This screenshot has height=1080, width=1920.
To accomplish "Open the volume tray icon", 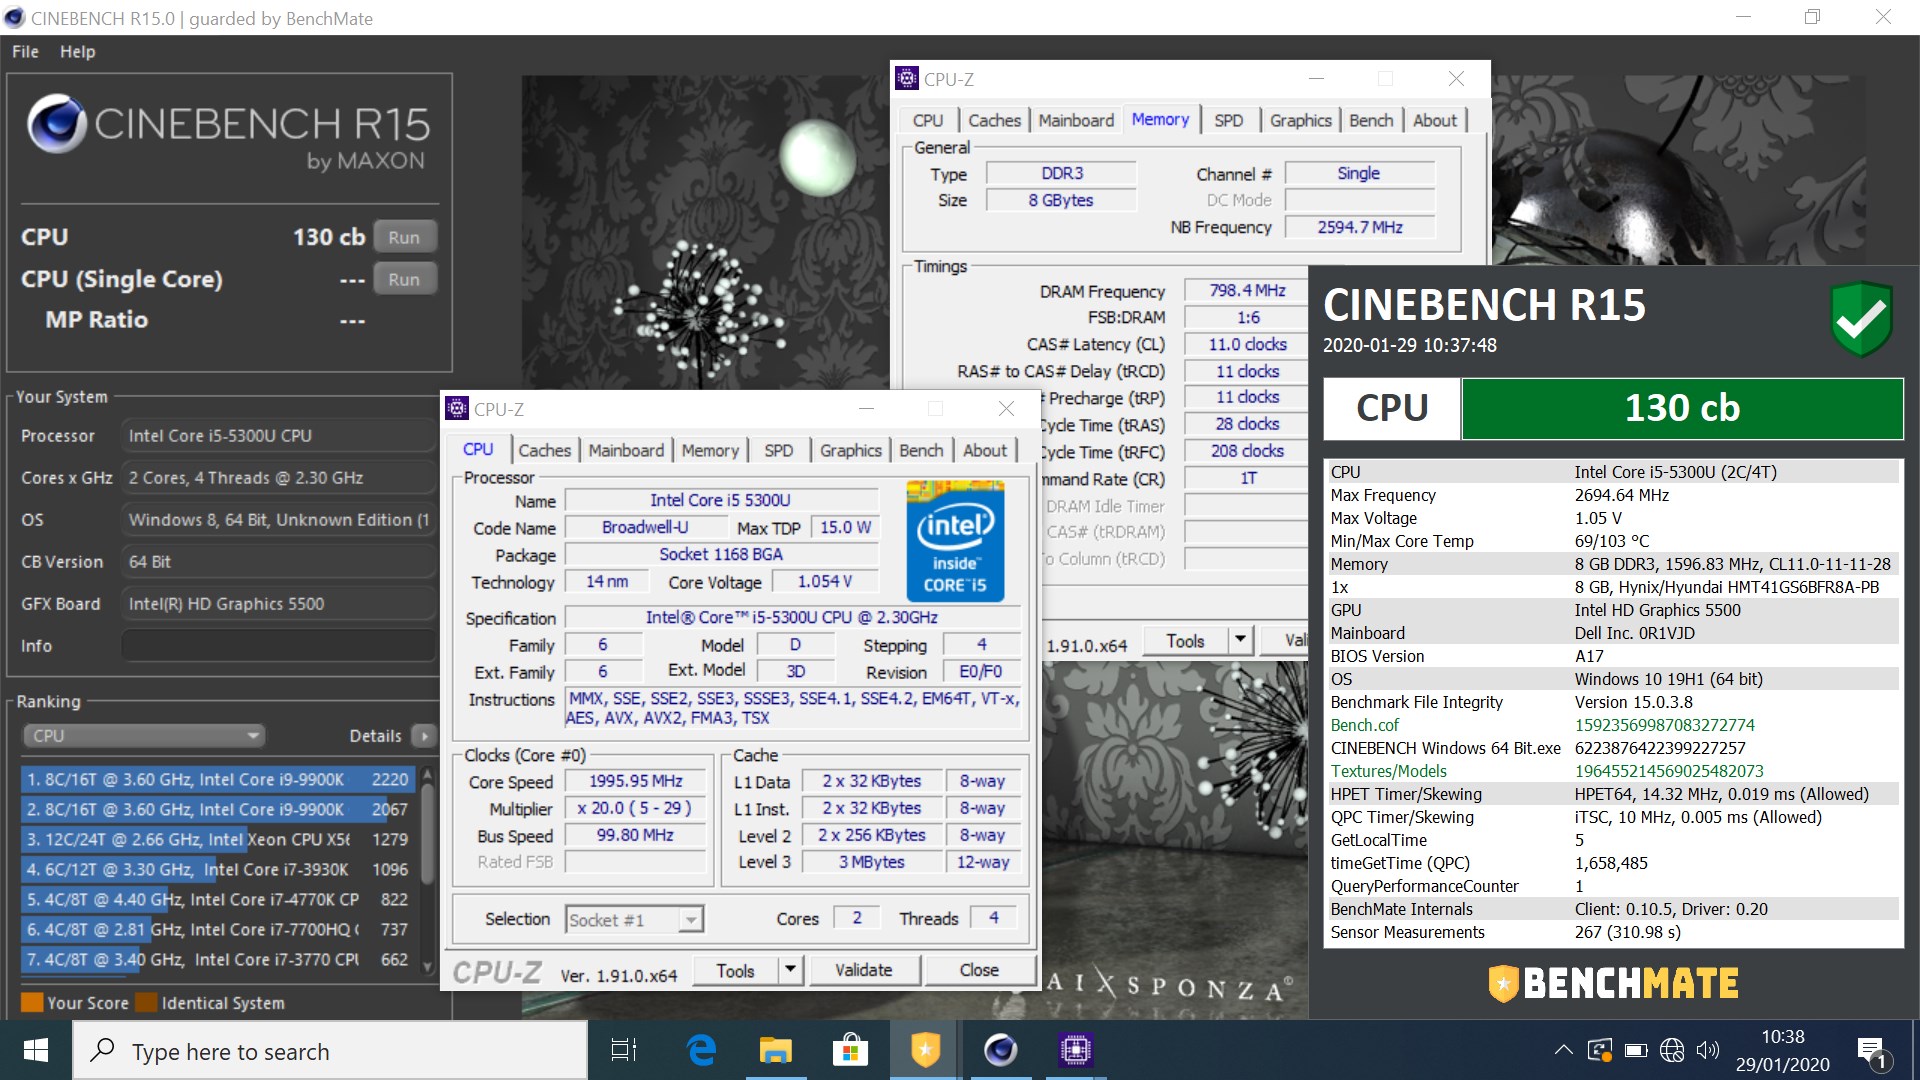I will coord(1708,1050).
